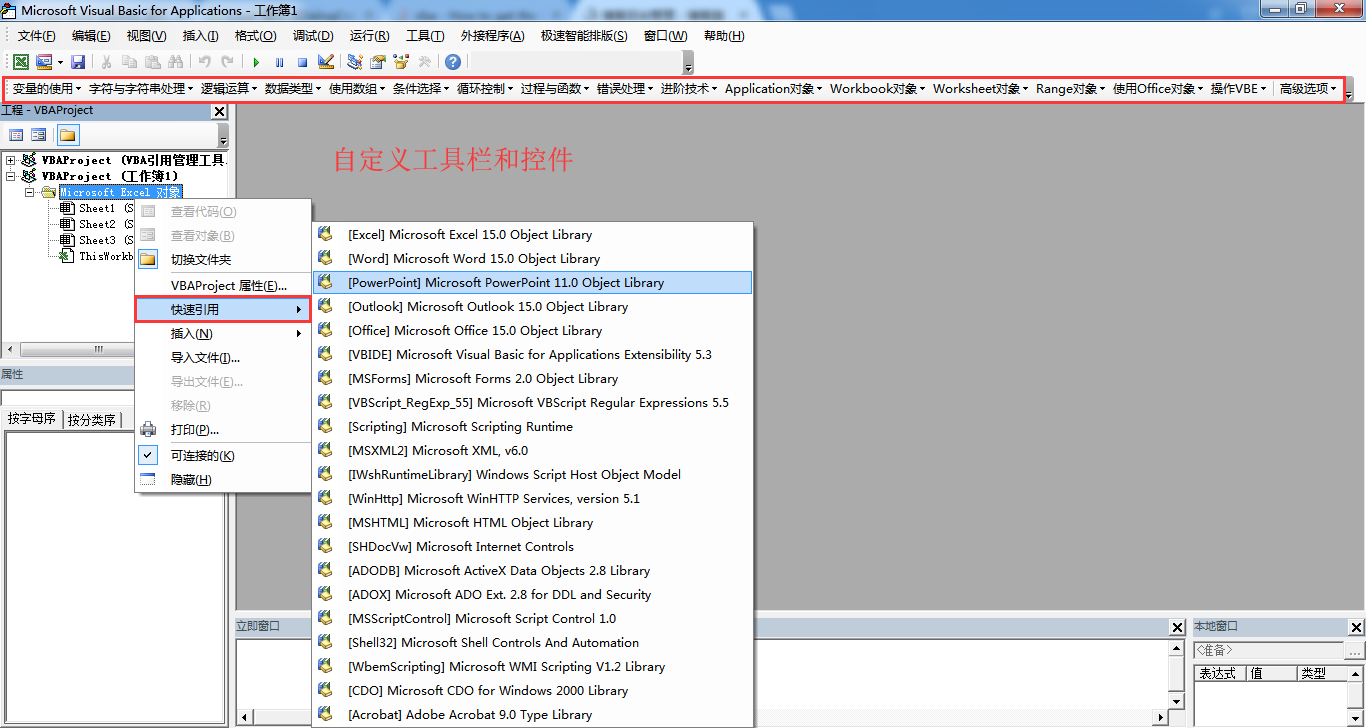Open the Properties Window toolbar icon
Image resolution: width=1366 pixels, height=728 pixels.
(x=378, y=62)
